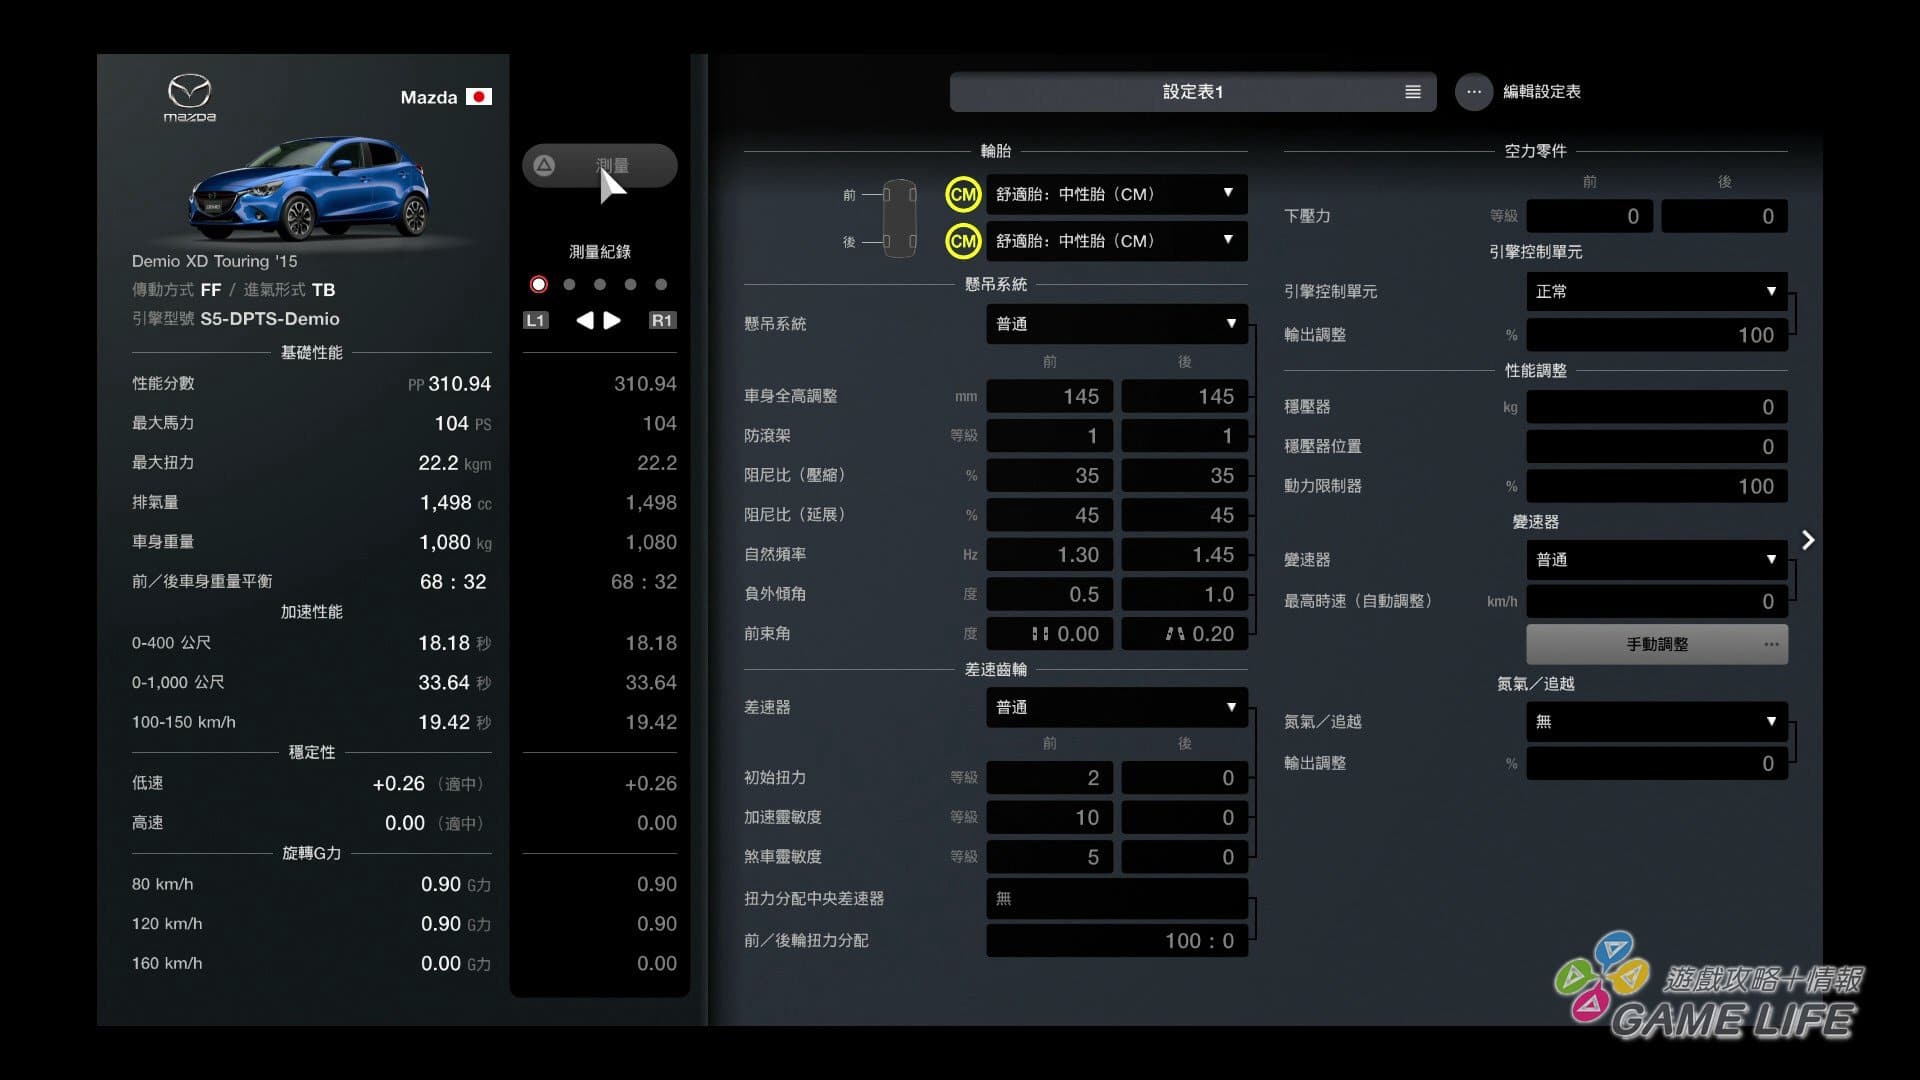Open the three-dot edit settings sheet icon
Screen dimensions: 1920x1080
click(x=1473, y=92)
